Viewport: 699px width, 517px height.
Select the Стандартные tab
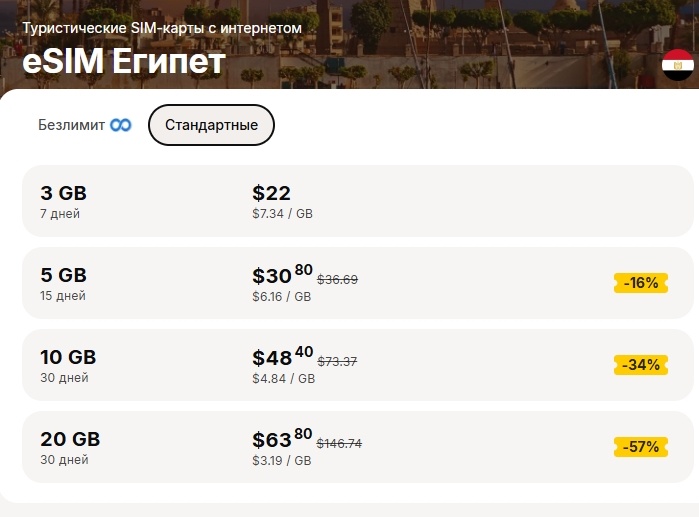click(211, 125)
